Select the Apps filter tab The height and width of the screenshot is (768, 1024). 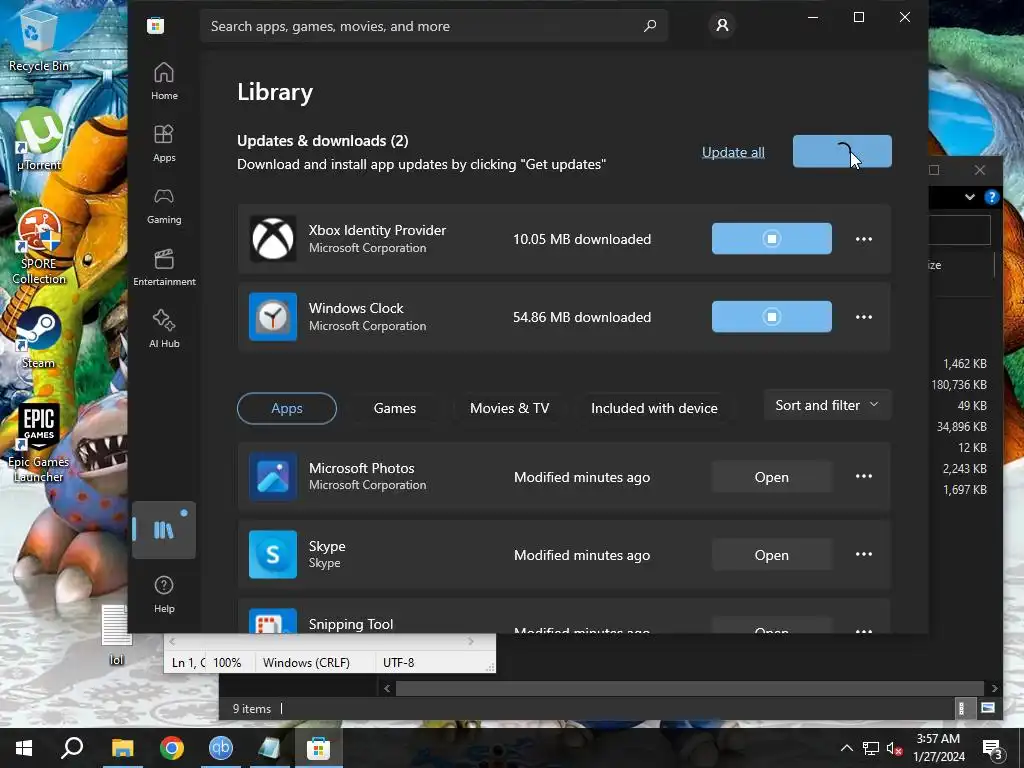pyautogui.click(x=287, y=408)
